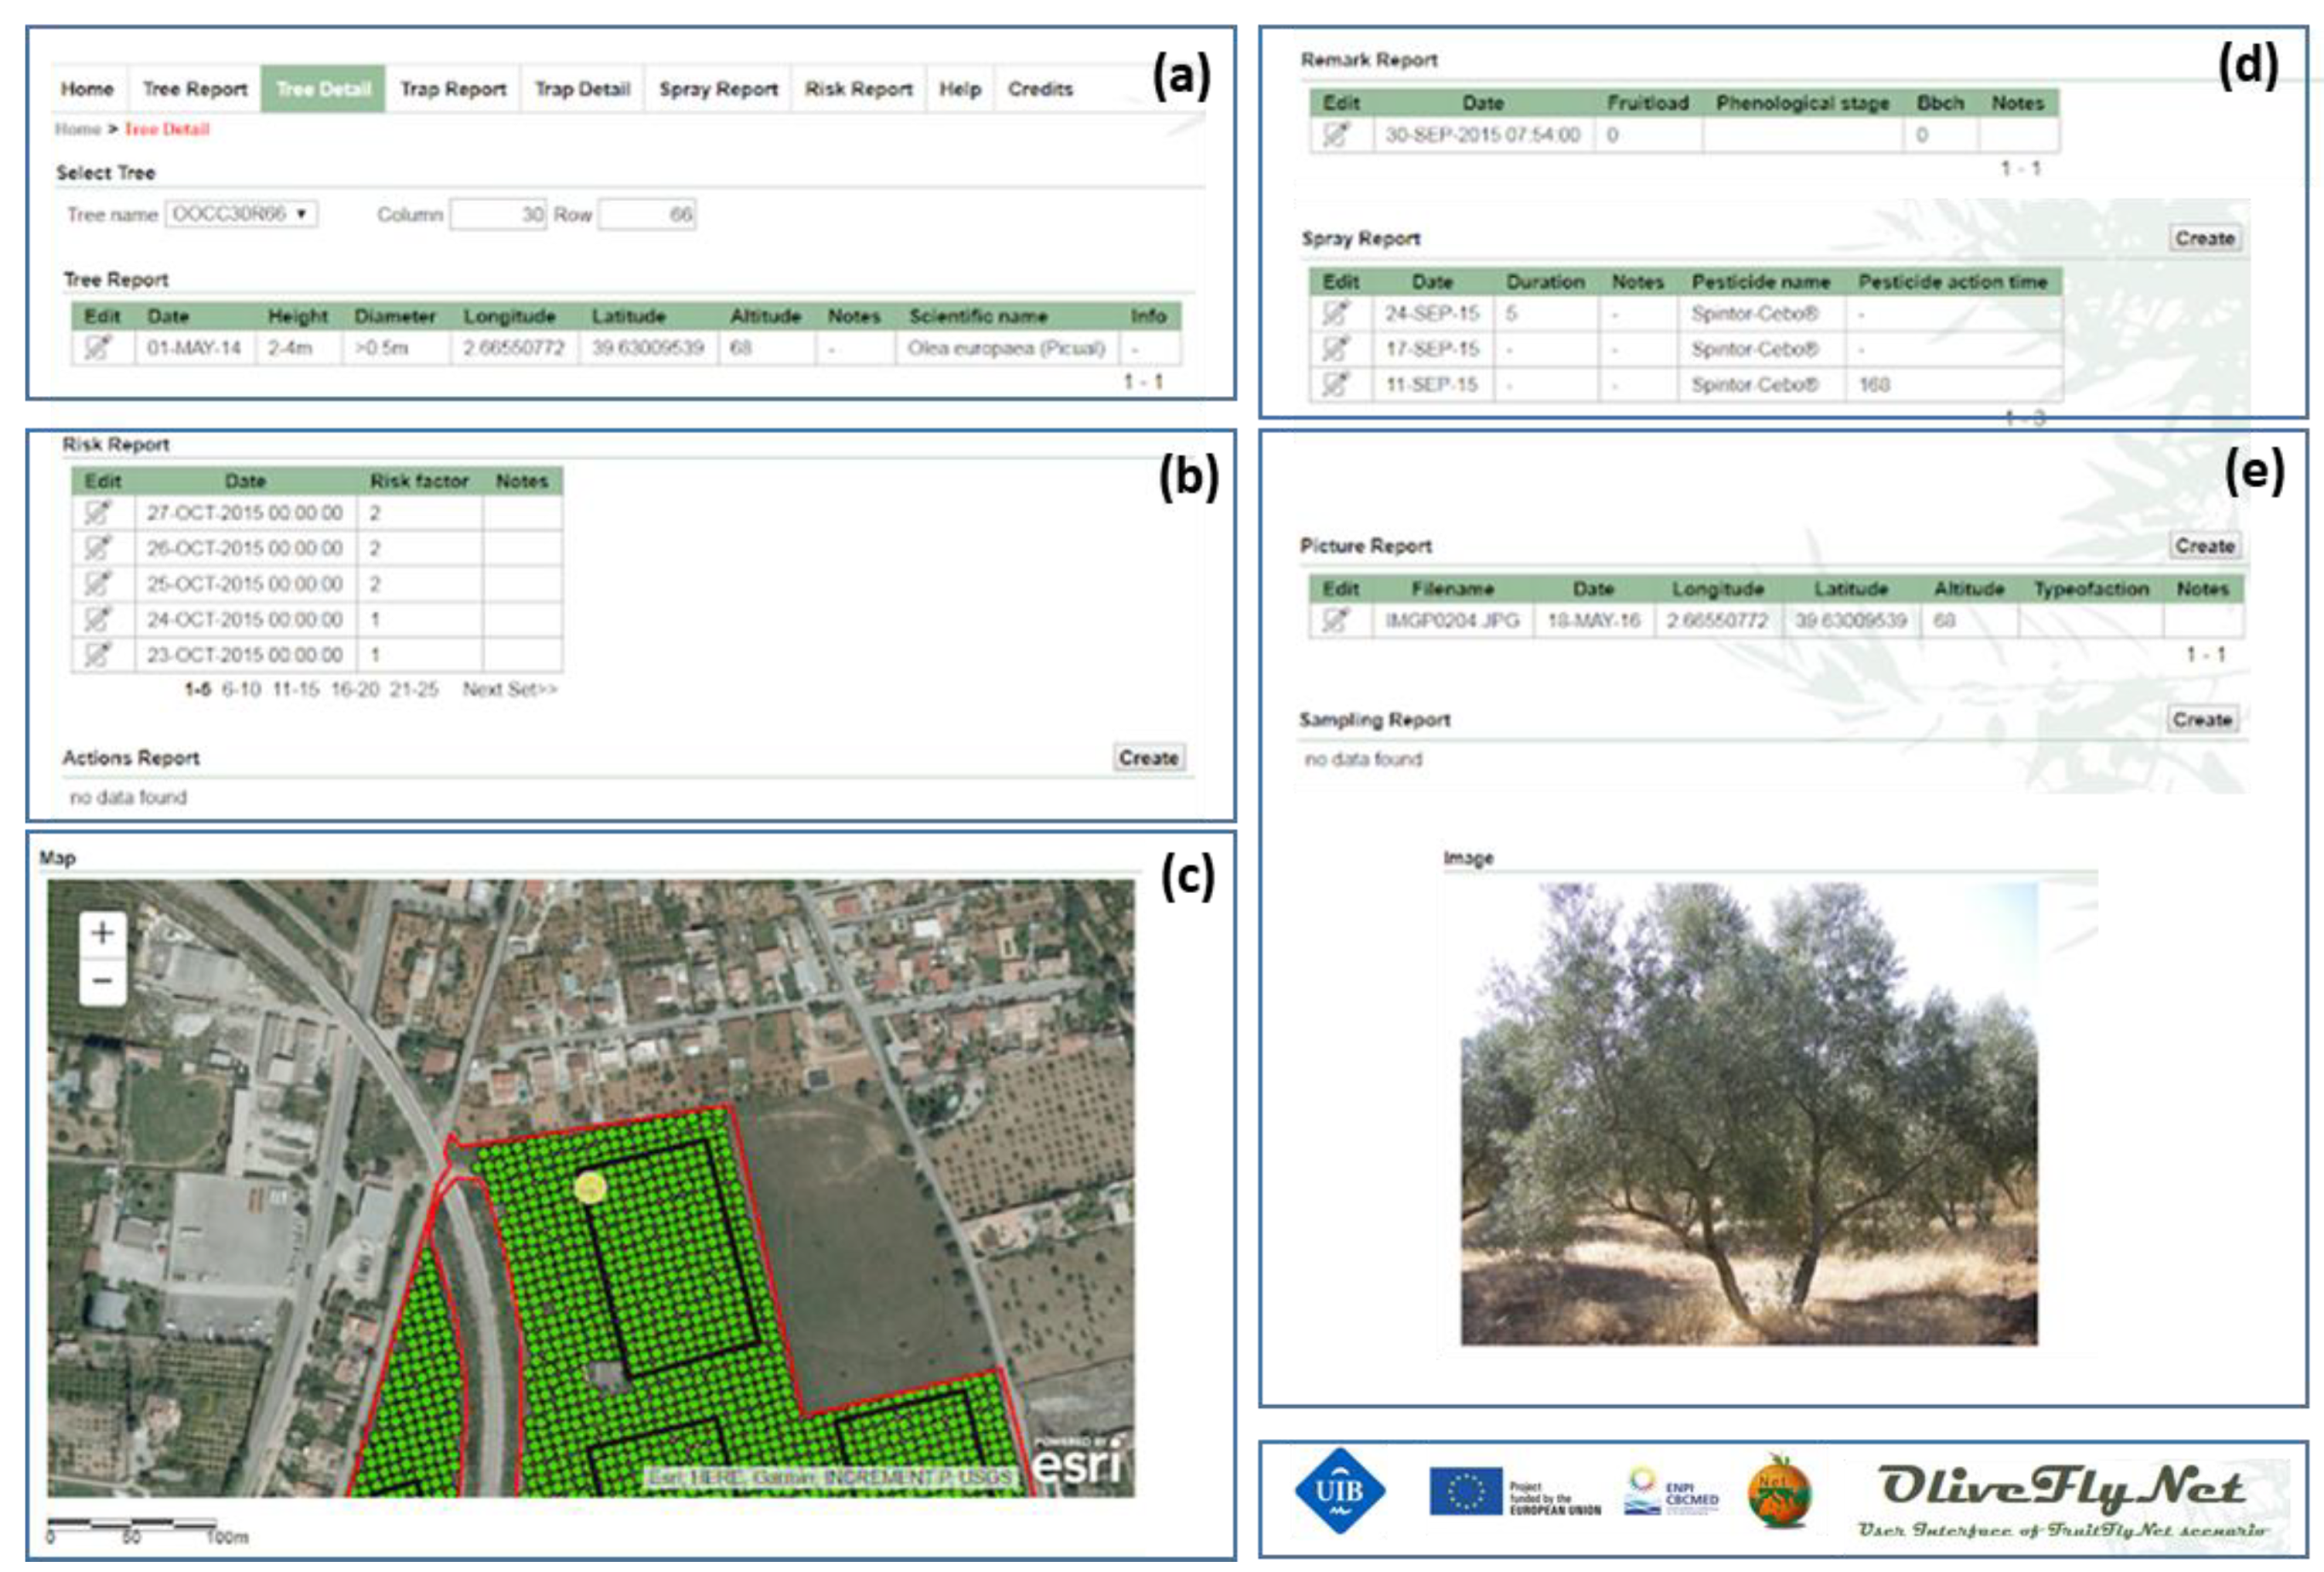Click Next Set pagination link
Image resolution: width=2324 pixels, height=1572 pixels.
(509, 689)
